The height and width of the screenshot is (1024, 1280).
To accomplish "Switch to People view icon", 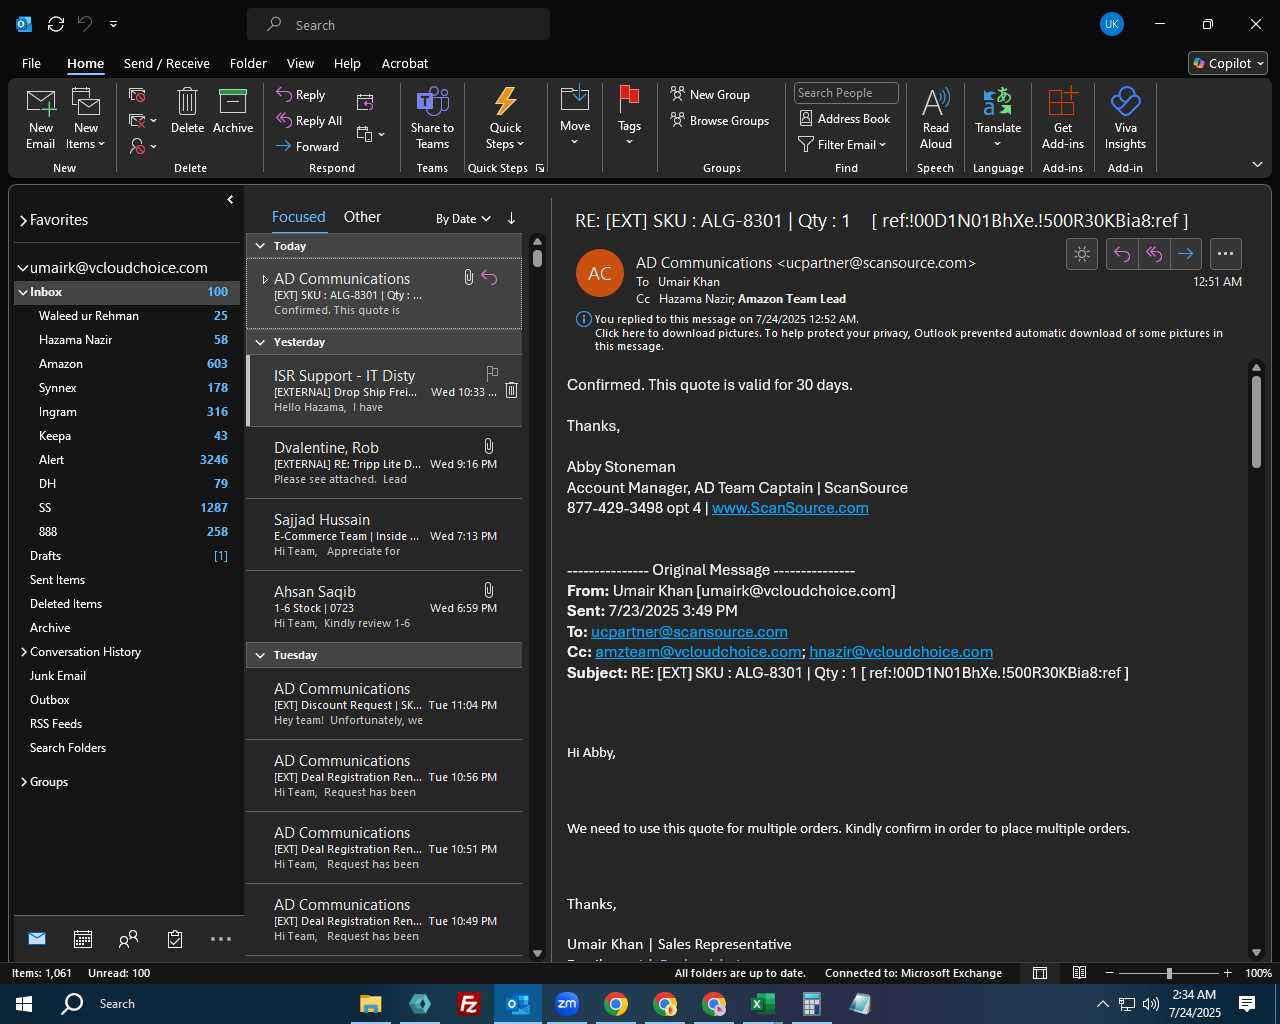I will [128, 939].
